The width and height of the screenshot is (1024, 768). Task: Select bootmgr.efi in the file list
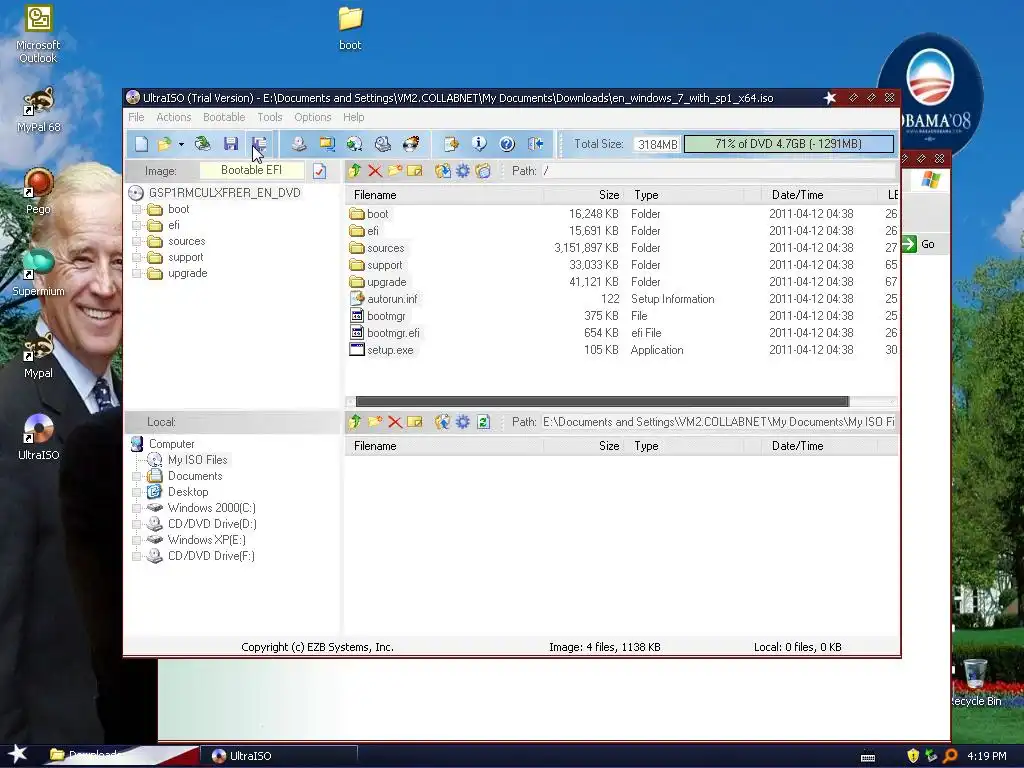tap(392, 333)
